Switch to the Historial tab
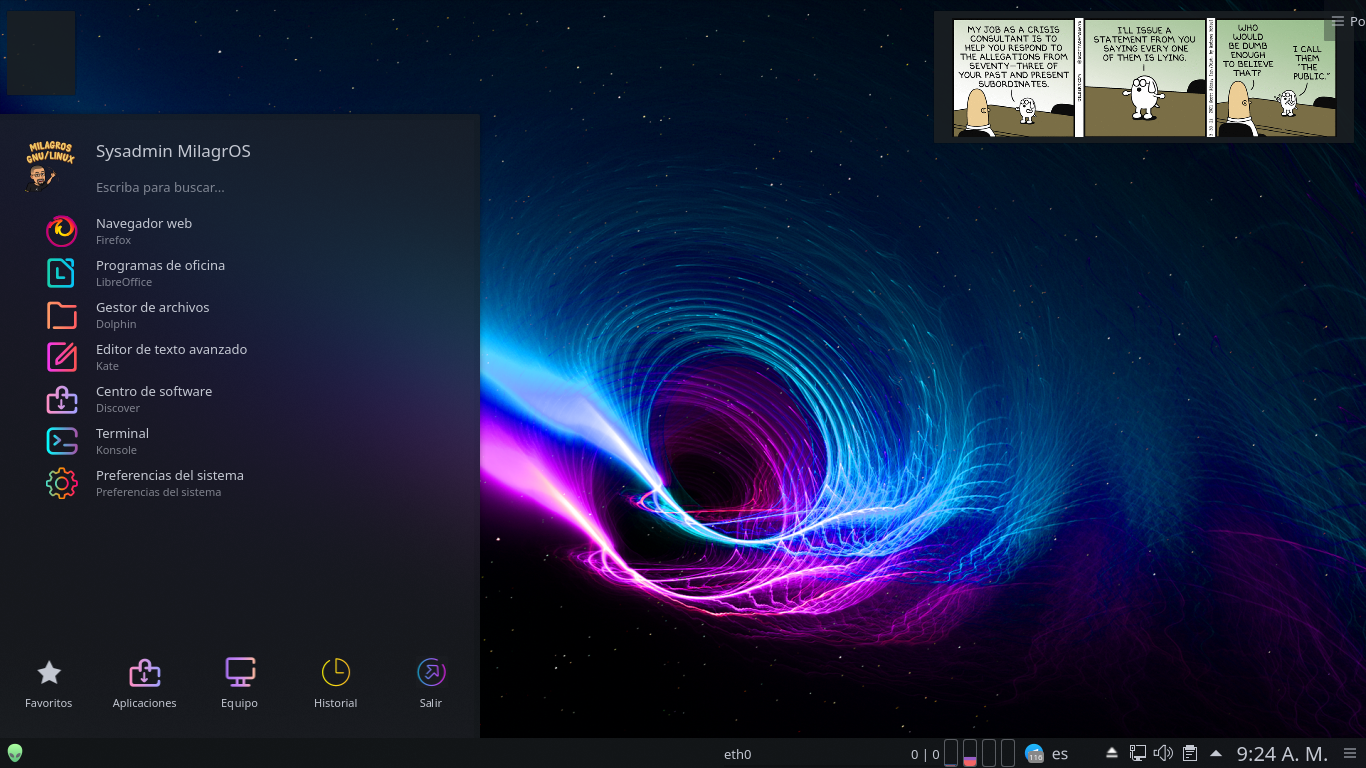 [x=335, y=683]
